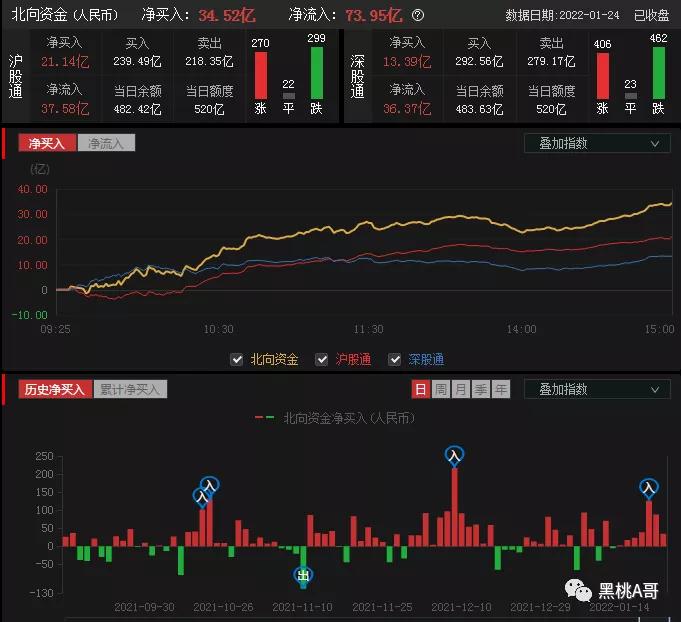The width and height of the screenshot is (681, 622).
Task: Click the 深股通 净买入 value 13.39亿
Action: click(x=407, y=62)
